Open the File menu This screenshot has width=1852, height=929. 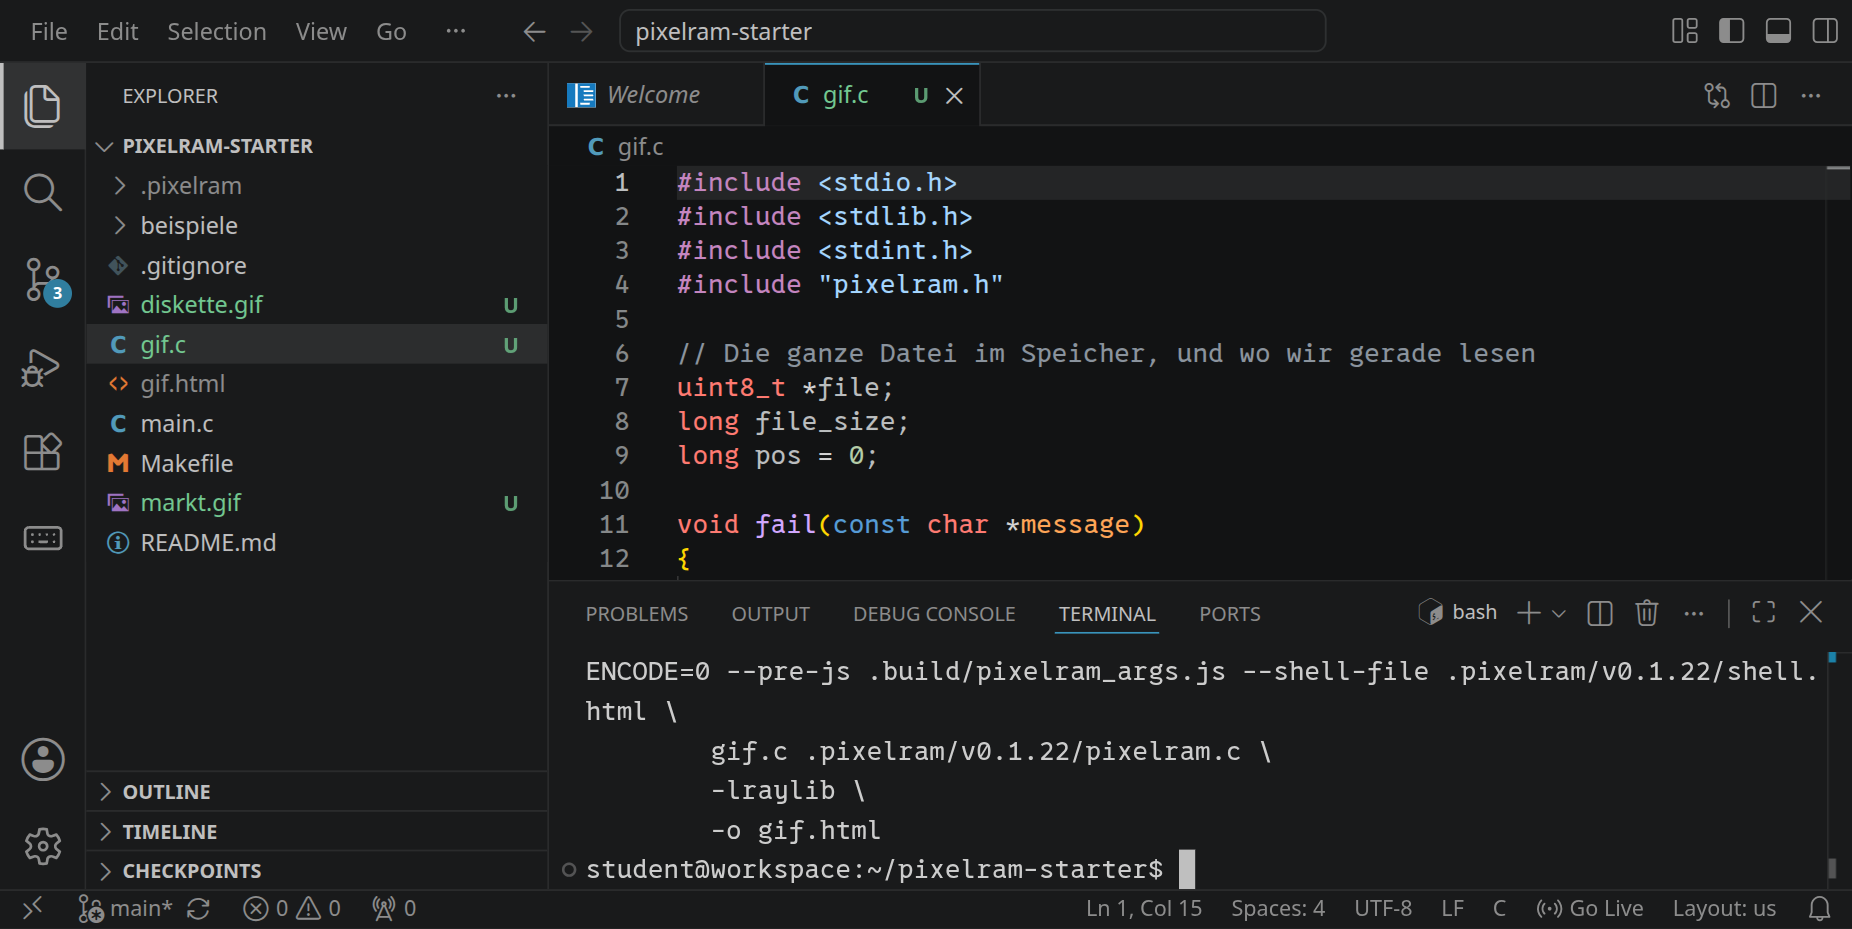tap(49, 32)
